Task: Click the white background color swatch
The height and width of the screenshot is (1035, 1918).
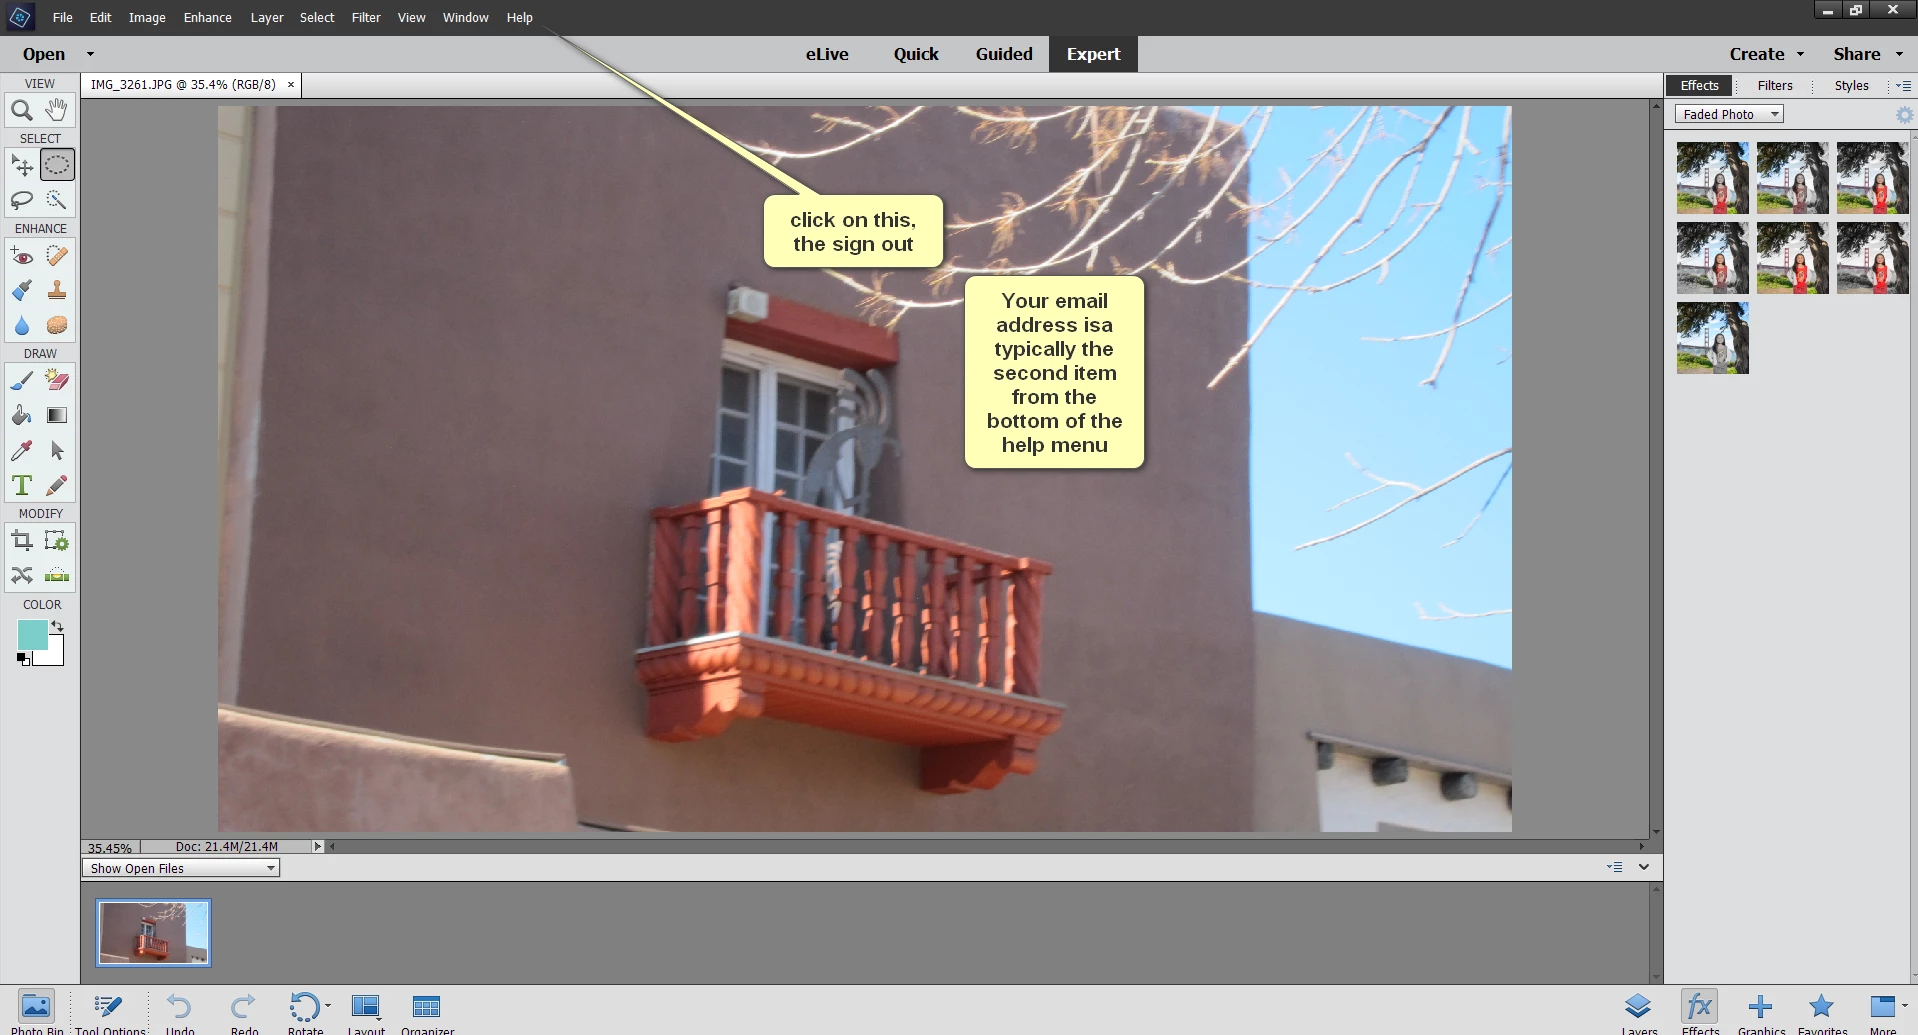Action: click(x=56, y=654)
